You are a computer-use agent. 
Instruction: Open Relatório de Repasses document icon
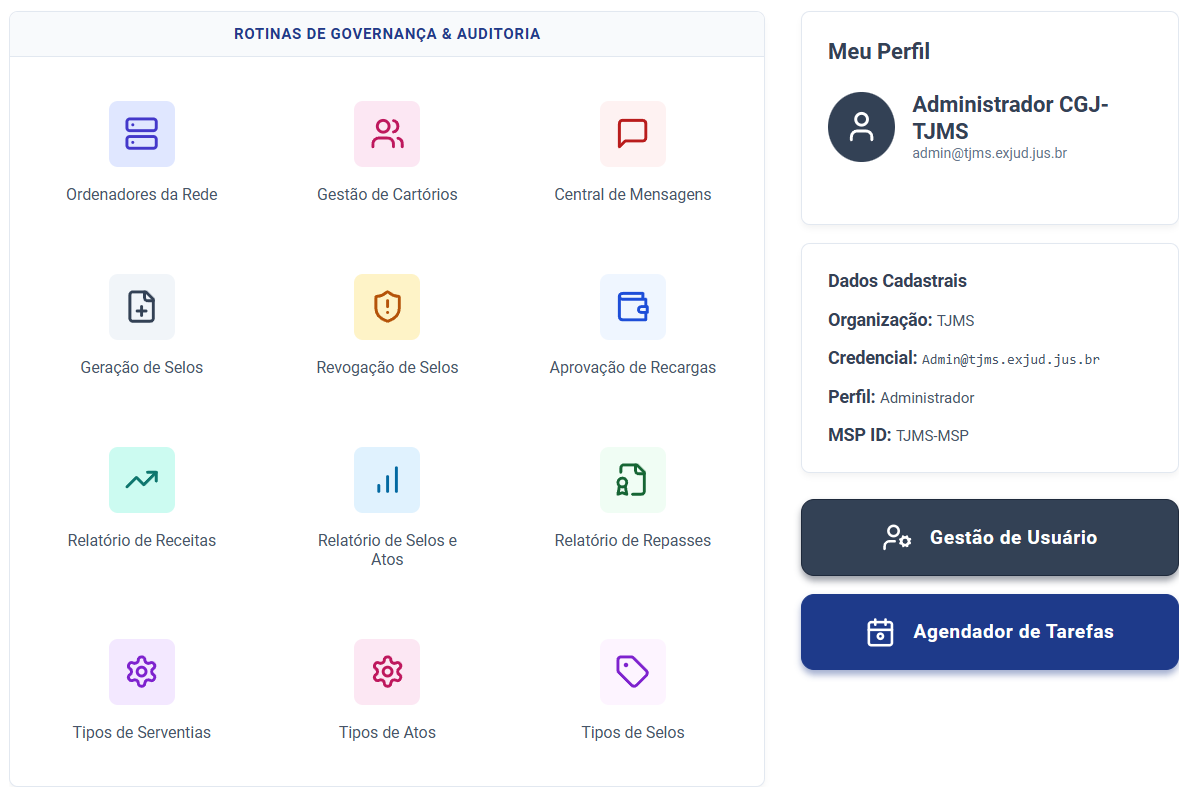click(x=632, y=480)
